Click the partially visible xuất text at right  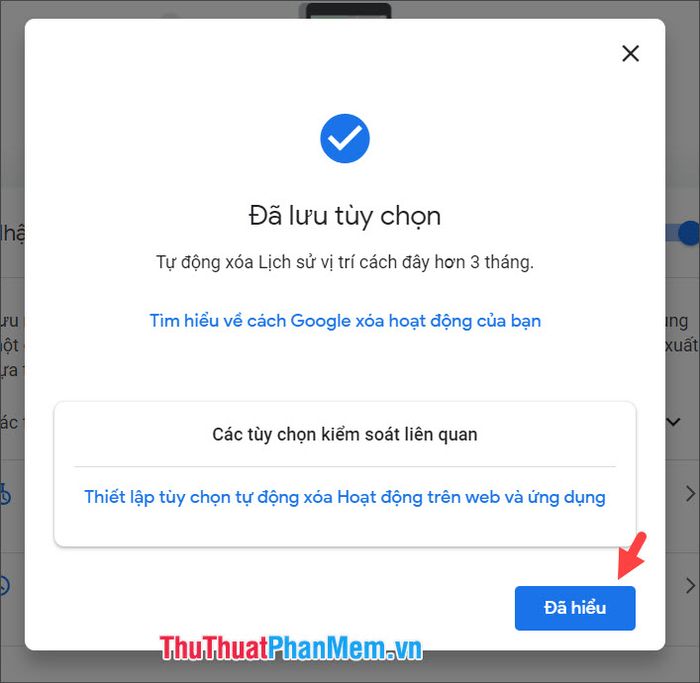[681, 345]
